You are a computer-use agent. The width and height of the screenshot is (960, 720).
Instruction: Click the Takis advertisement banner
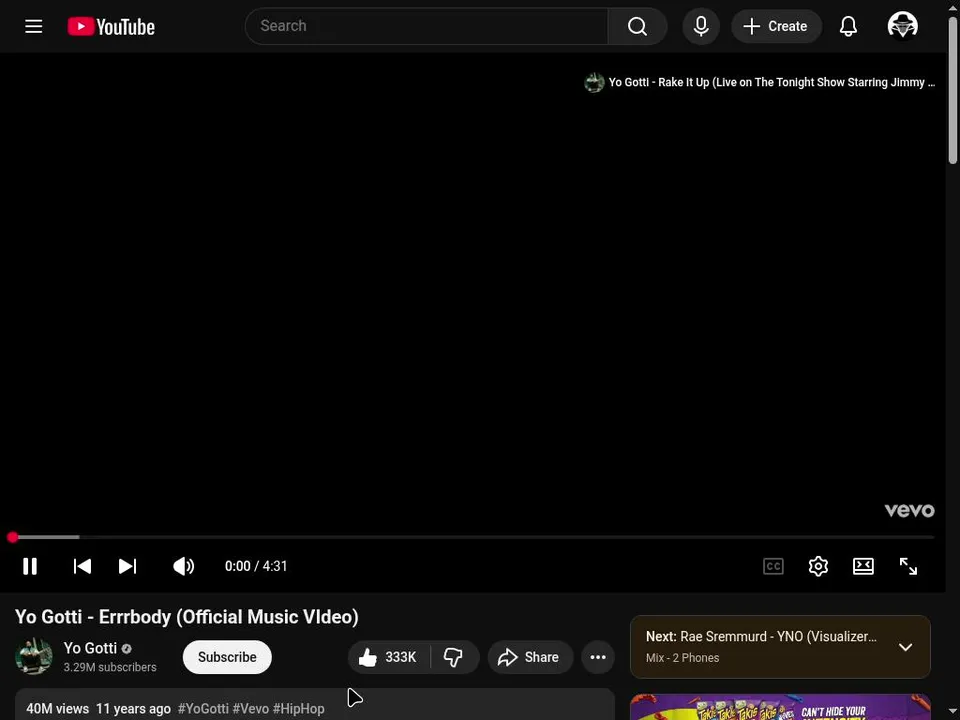click(780, 707)
